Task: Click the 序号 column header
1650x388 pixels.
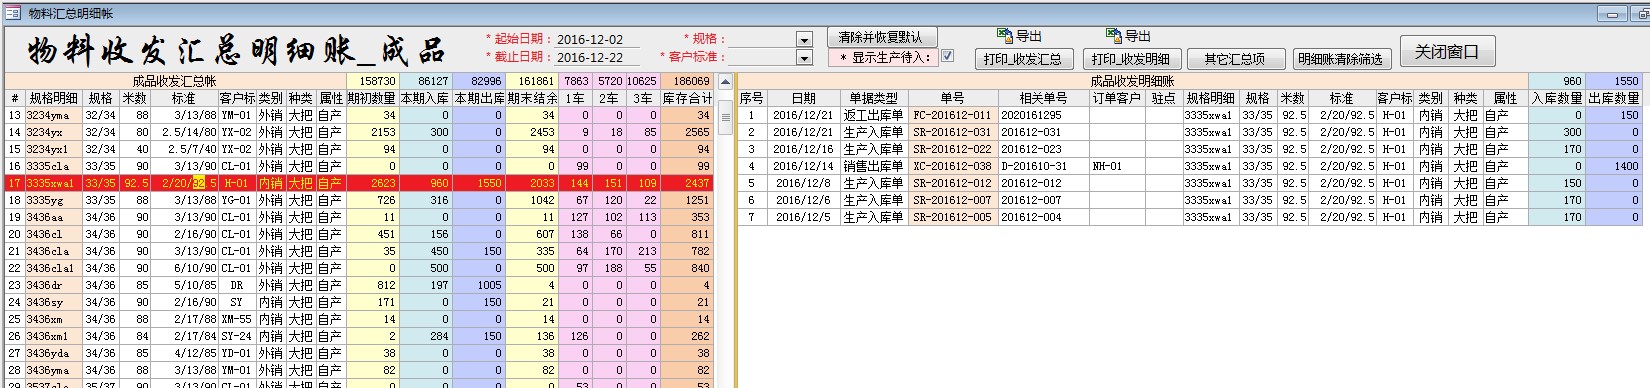Action: pyautogui.click(x=751, y=98)
